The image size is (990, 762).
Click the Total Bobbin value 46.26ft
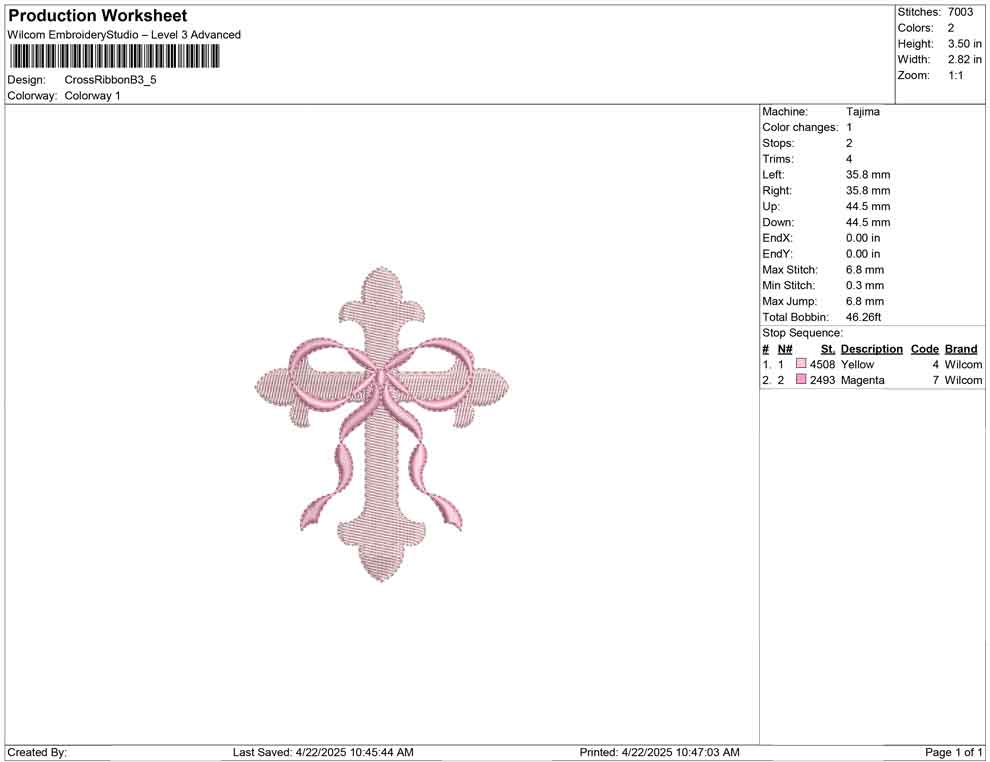pos(866,317)
